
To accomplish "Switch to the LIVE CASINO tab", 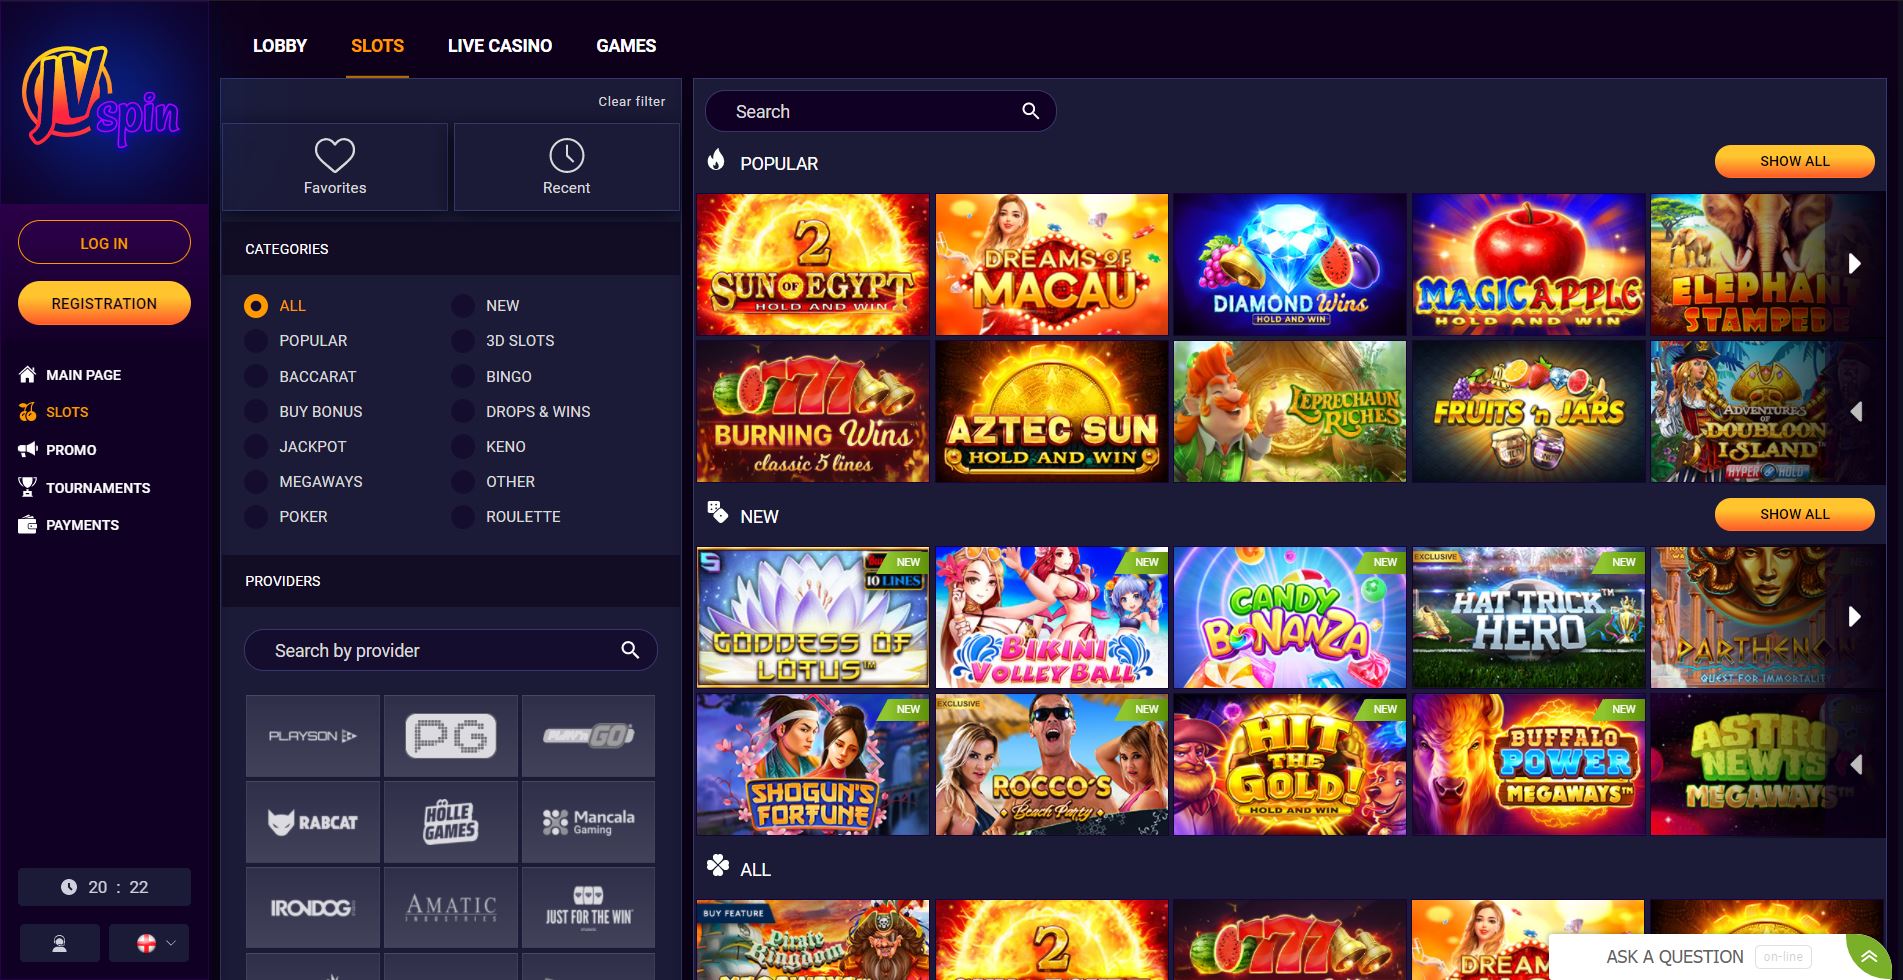I will tap(500, 46).
